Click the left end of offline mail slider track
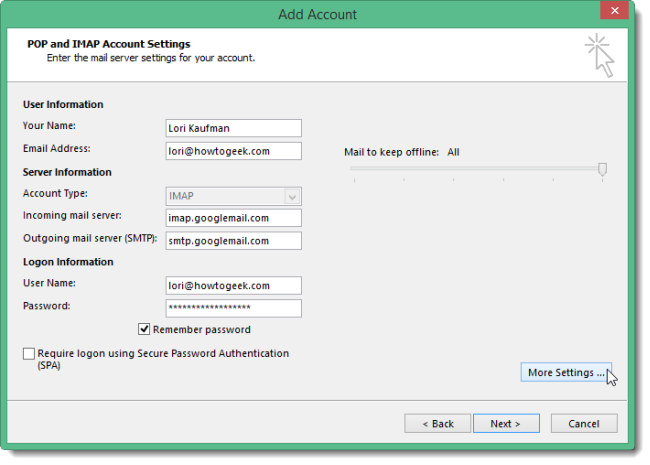The height and width of the screenshot is (465, 650). click(354, 170)
